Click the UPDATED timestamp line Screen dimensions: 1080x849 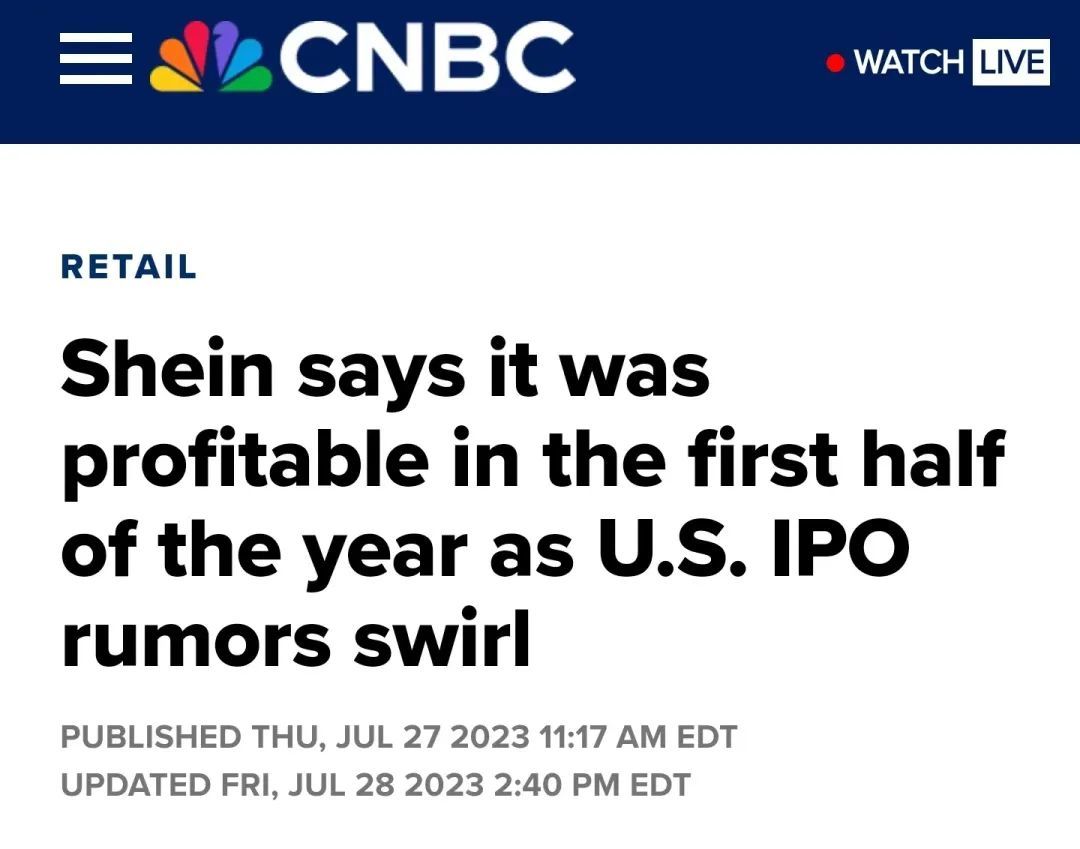coord(375,785)
